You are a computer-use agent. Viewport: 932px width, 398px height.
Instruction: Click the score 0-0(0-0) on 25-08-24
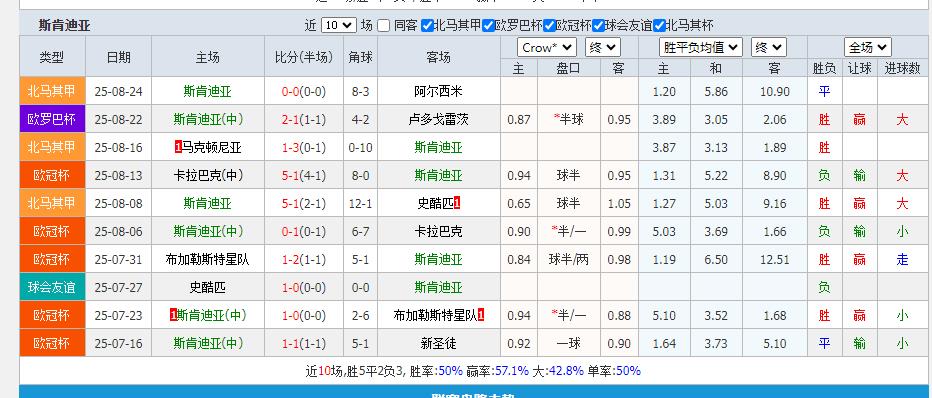click(304, 91)
